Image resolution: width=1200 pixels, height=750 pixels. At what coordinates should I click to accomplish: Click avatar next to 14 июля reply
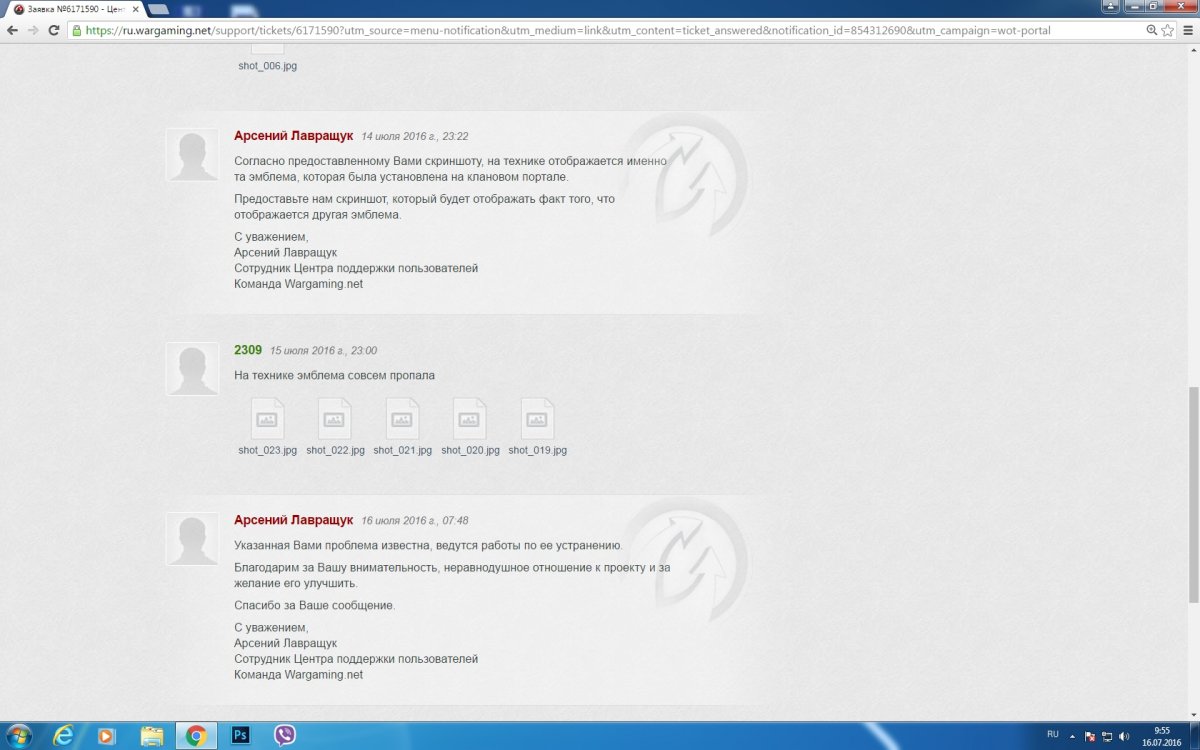click(192, 155)
